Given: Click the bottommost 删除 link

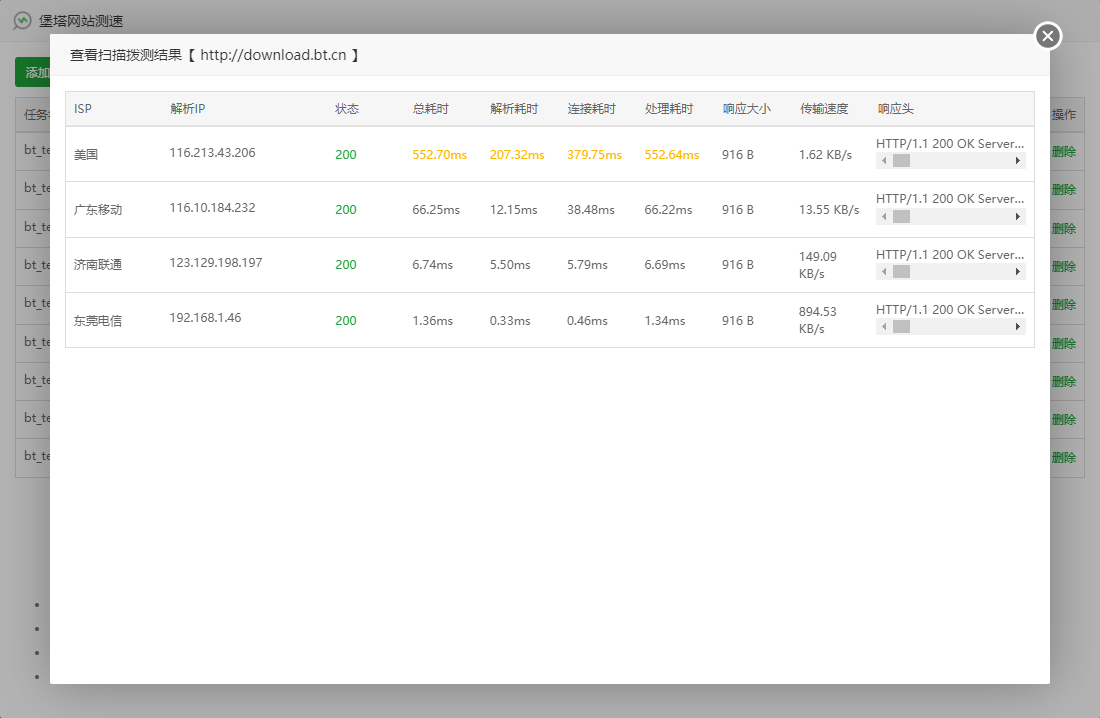Looking at the screenshot, I should tap(1064, 457).
